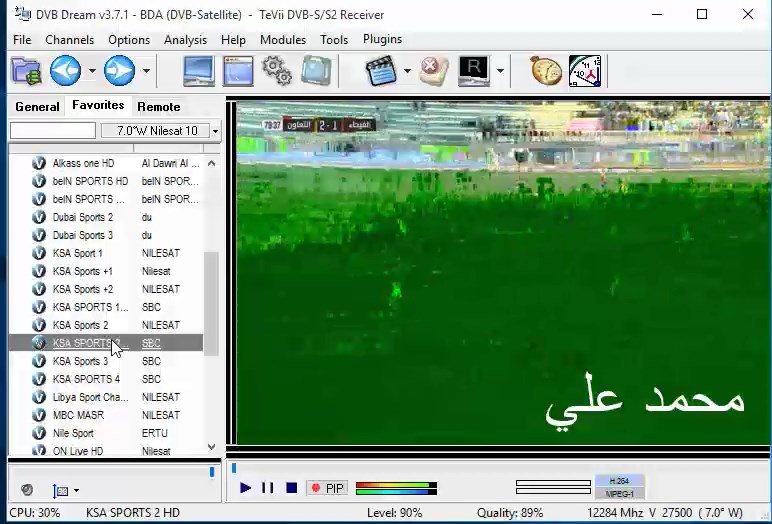Switch to the General tab
The width and height of the screenshot is (772, 524).
pyautogui.click(x=37, y=107)
